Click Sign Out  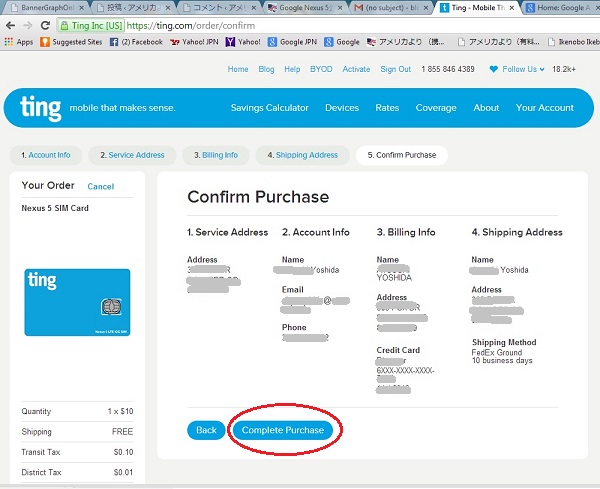click(396, 69)
